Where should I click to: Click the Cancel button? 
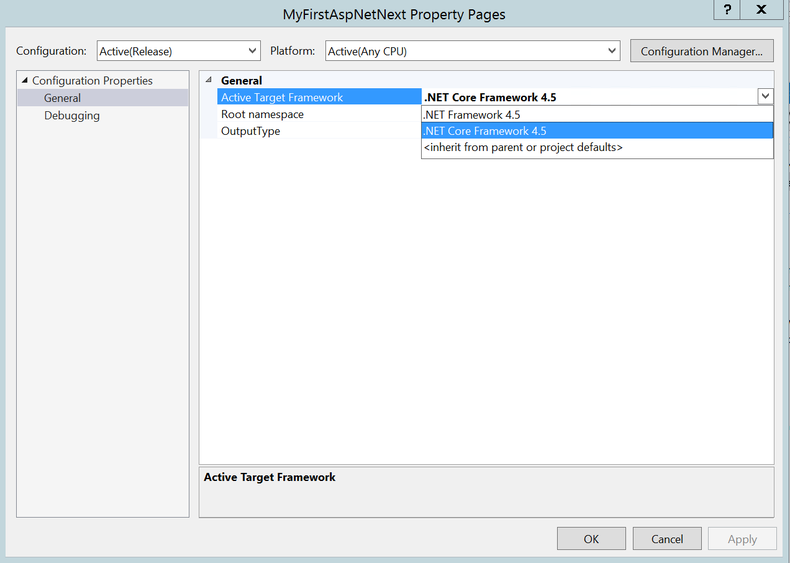pyautogui.click(x=667, y=539)
